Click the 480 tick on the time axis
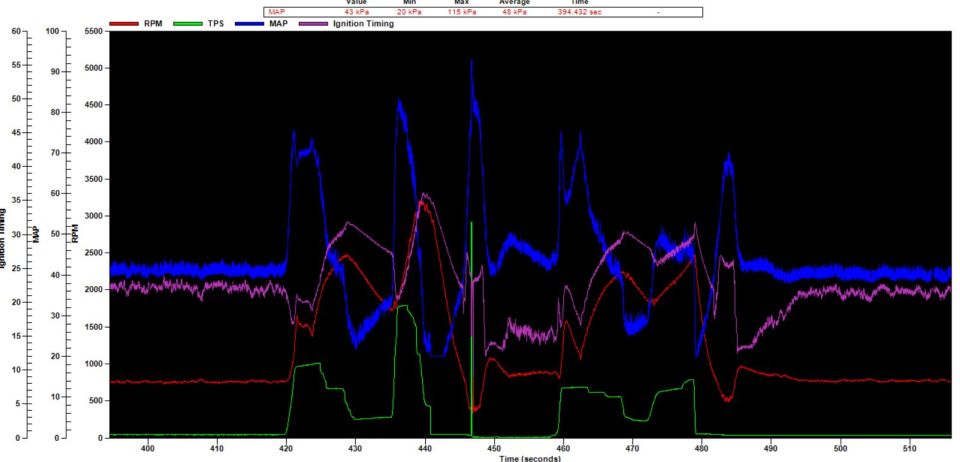 [702, 447]
